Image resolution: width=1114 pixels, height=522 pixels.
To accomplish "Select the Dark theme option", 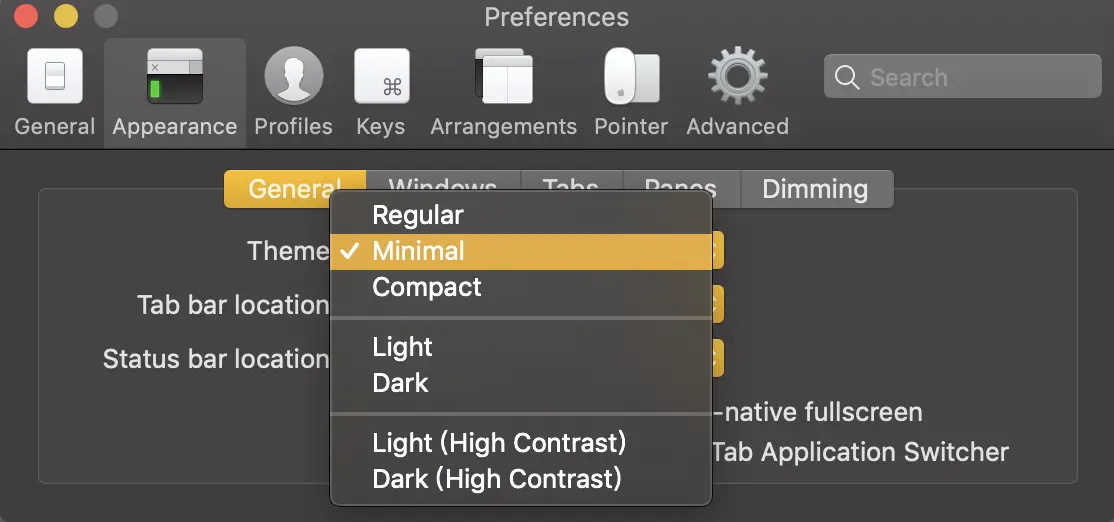I will 400,383.
